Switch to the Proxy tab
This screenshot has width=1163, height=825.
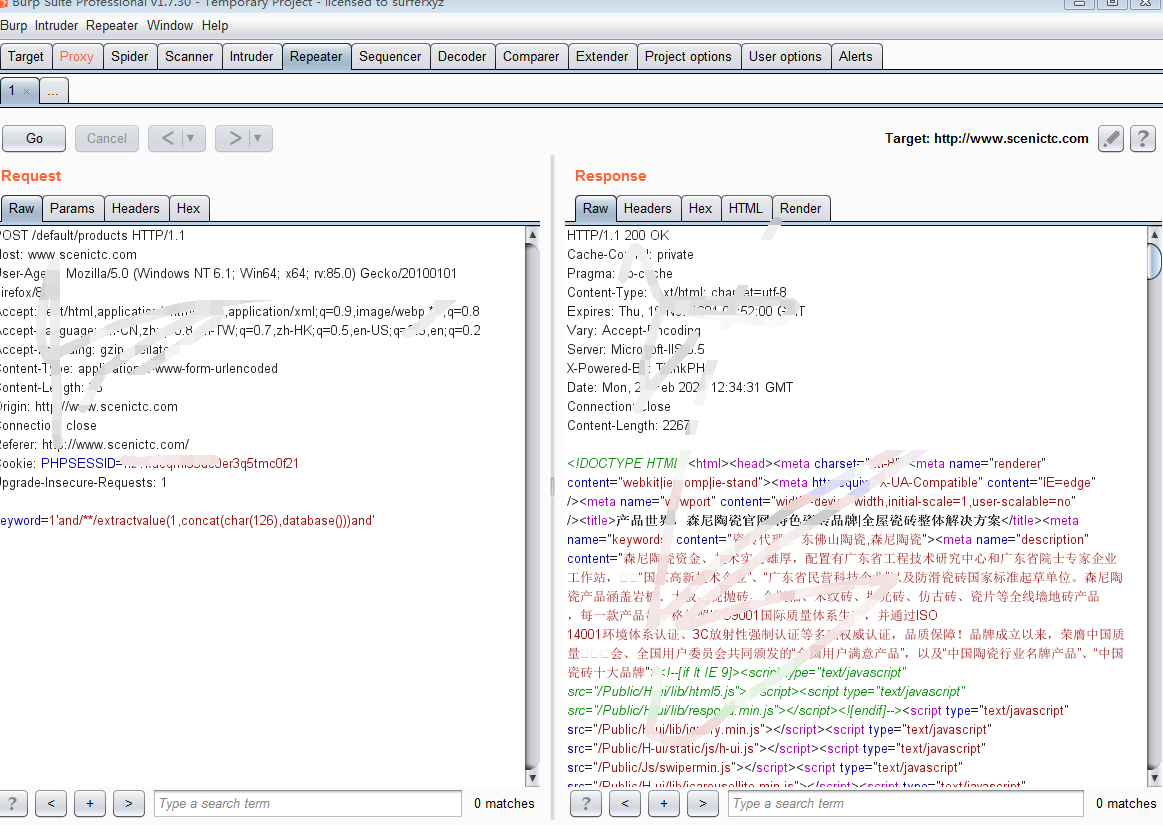tap(76, 56)
